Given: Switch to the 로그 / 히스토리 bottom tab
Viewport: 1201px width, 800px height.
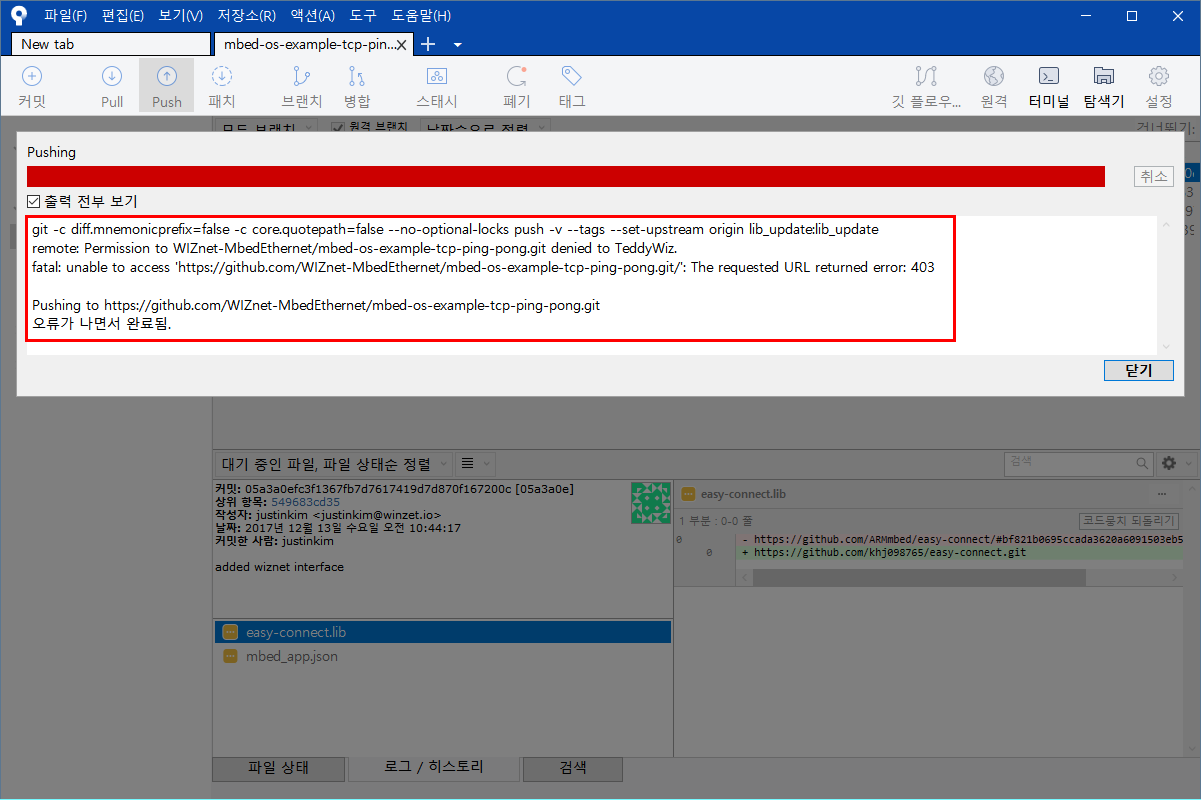Looking at the screenshot, I should pyautogui.click(x=433, y=768).
